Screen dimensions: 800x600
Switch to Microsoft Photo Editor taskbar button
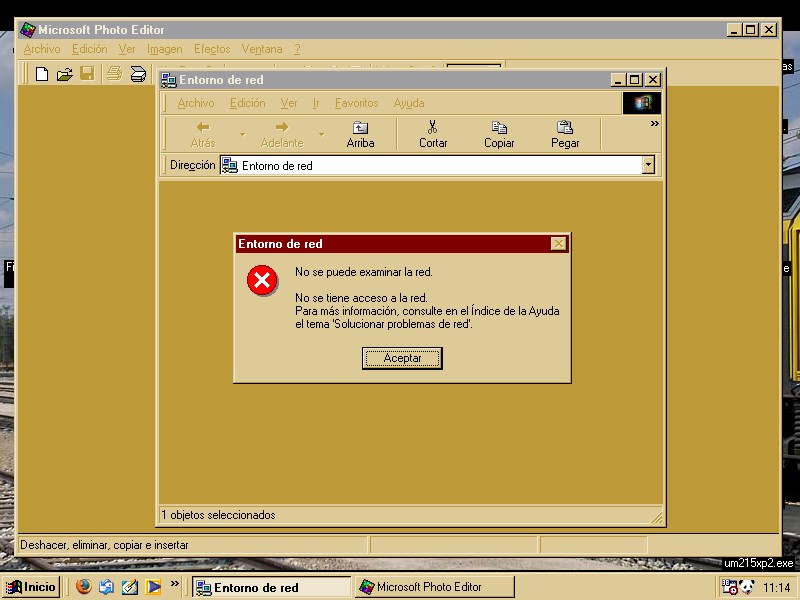[435, 587]
